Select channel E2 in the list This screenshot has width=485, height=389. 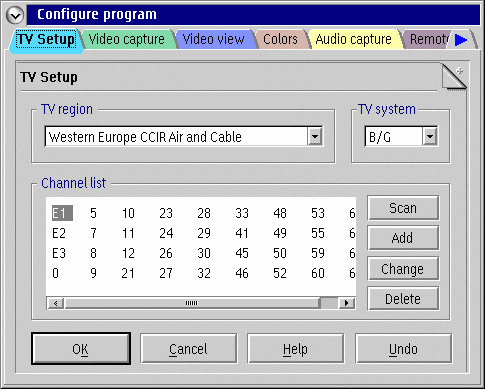coord(59,233)
